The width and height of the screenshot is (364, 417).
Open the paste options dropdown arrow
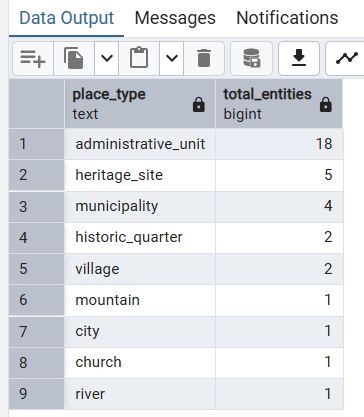click(x=172, y=59)
